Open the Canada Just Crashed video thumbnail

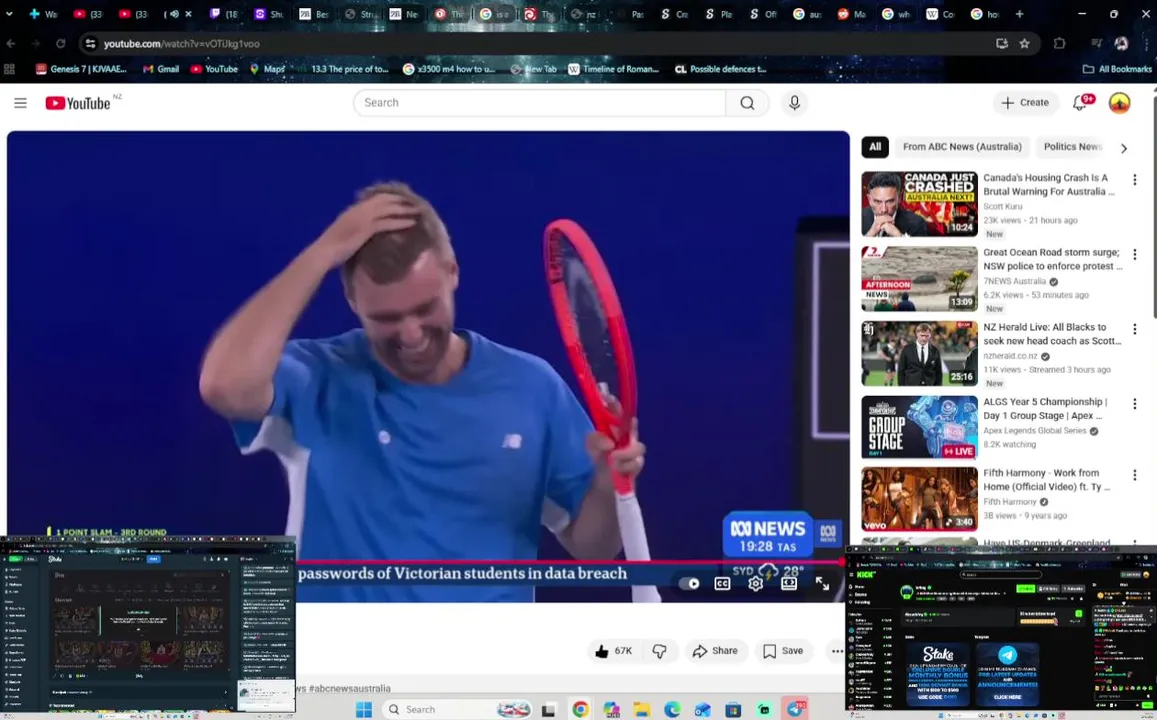coord(919,204)
